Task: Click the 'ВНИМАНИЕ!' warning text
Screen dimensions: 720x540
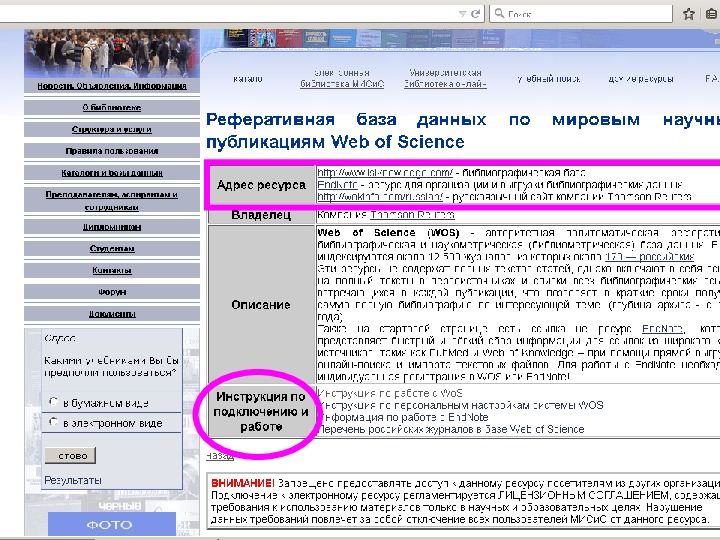Action: click(242, 483)
